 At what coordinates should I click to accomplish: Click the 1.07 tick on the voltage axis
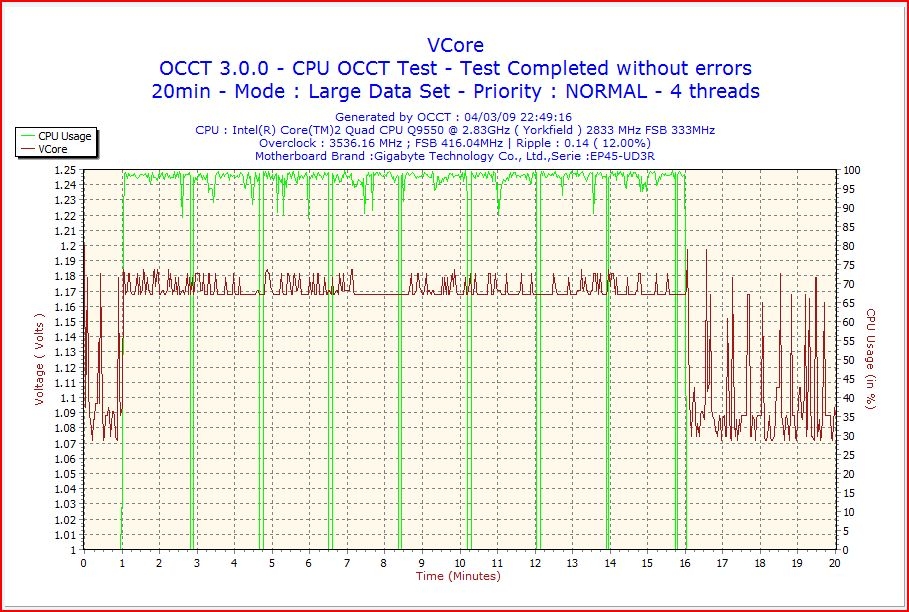(66, 443)
